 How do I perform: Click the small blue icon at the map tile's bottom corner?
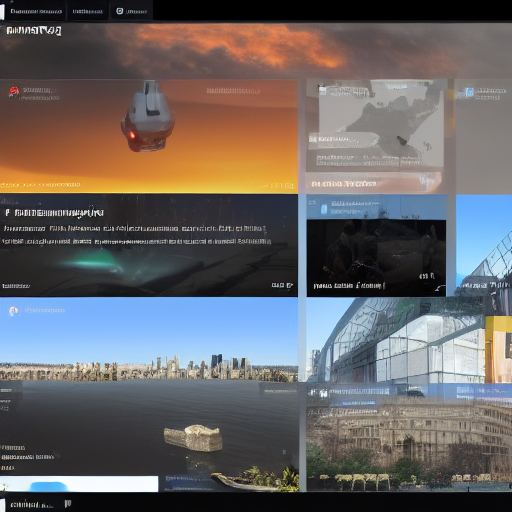click(x=423, y=182)
